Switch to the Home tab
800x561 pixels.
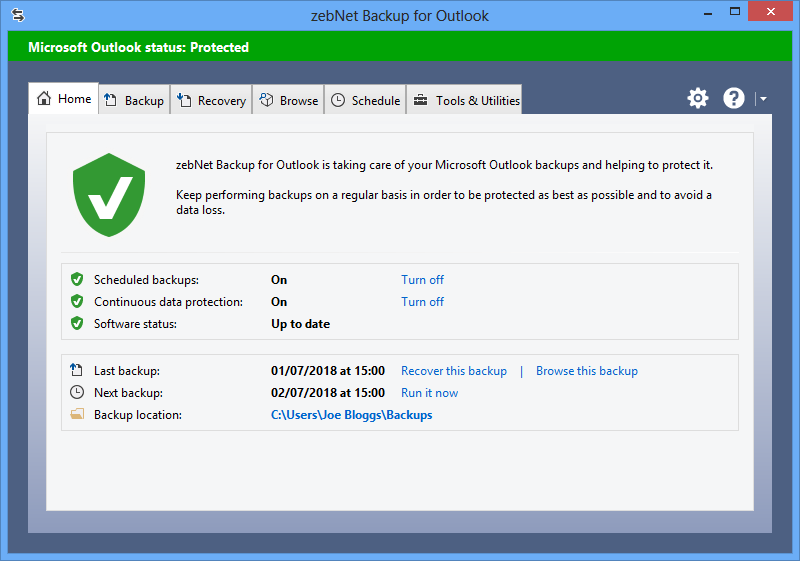(64, 98)
